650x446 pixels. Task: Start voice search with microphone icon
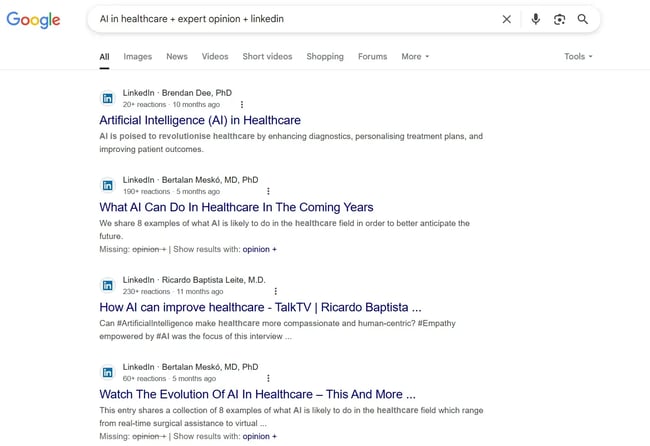point(536,19)
